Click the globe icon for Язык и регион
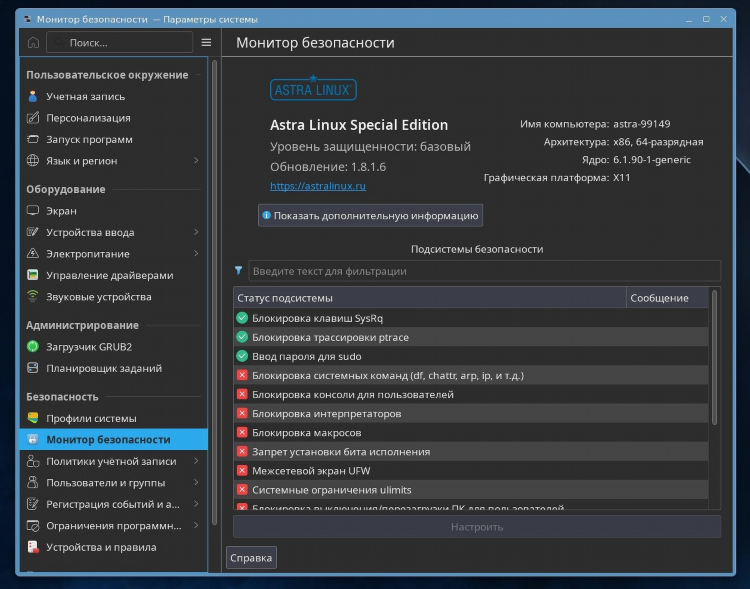This screenshot has width=750, height=589. tap(33, 161)
